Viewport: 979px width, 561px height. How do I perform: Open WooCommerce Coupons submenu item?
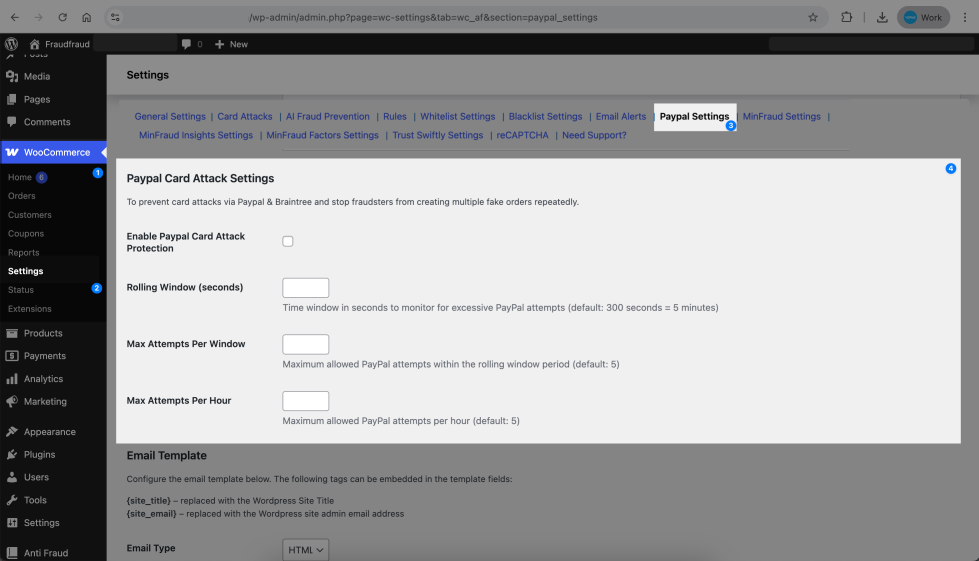(26, 233)
